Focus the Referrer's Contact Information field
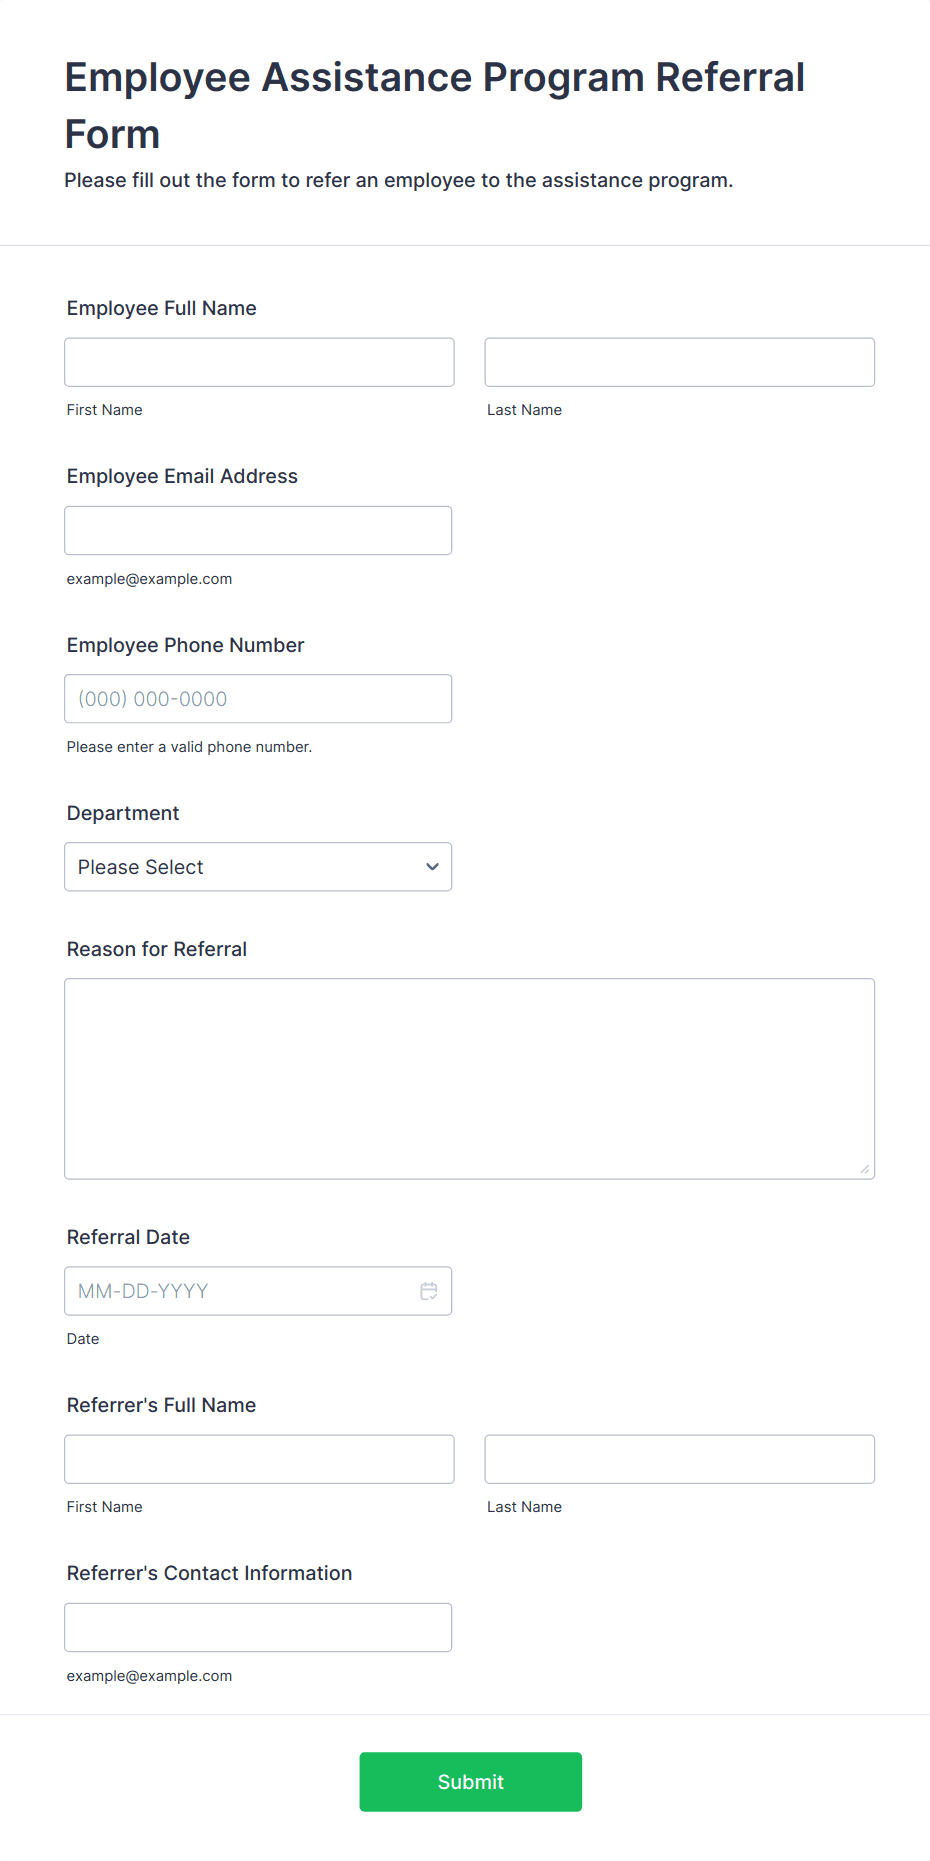 (258, 1628)
